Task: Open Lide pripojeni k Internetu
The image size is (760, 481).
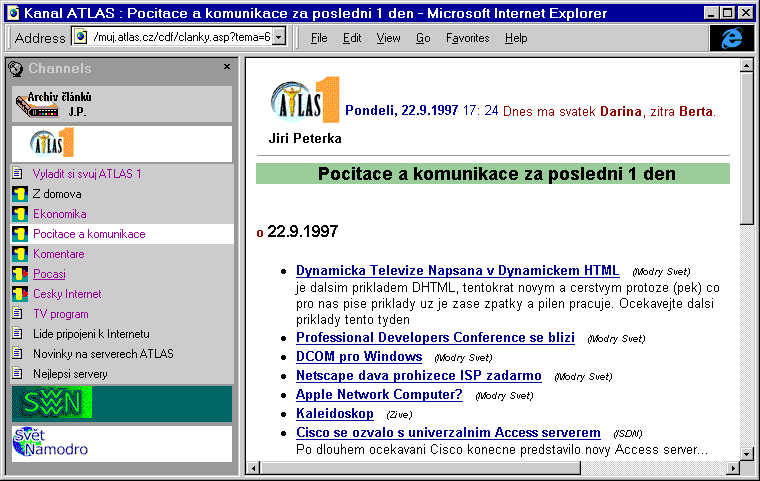Action: point(91,334)
